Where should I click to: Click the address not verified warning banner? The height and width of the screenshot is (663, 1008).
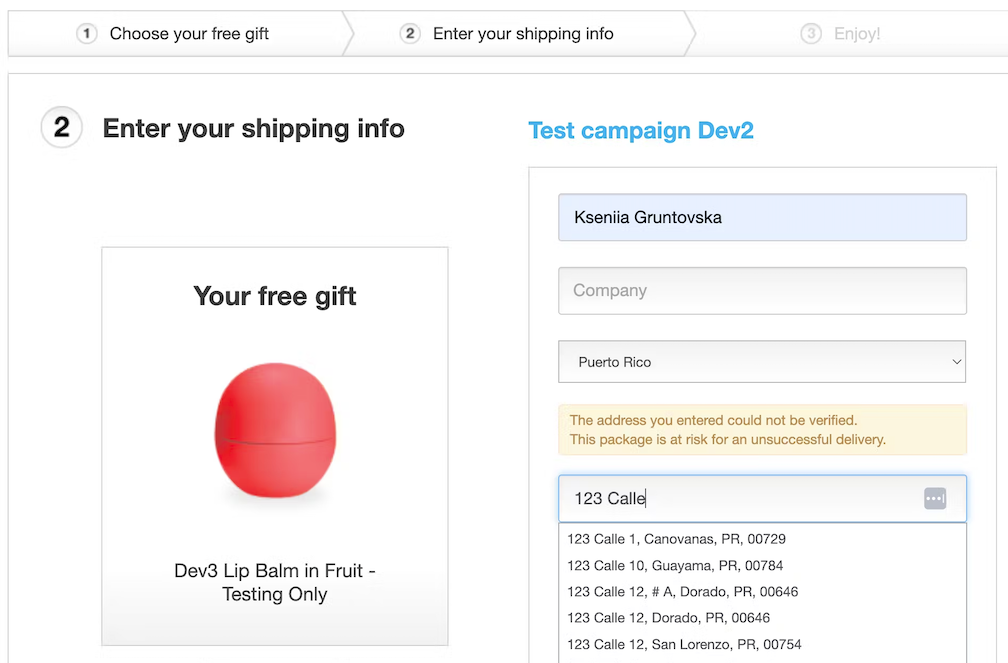click(x=761, y=430)
